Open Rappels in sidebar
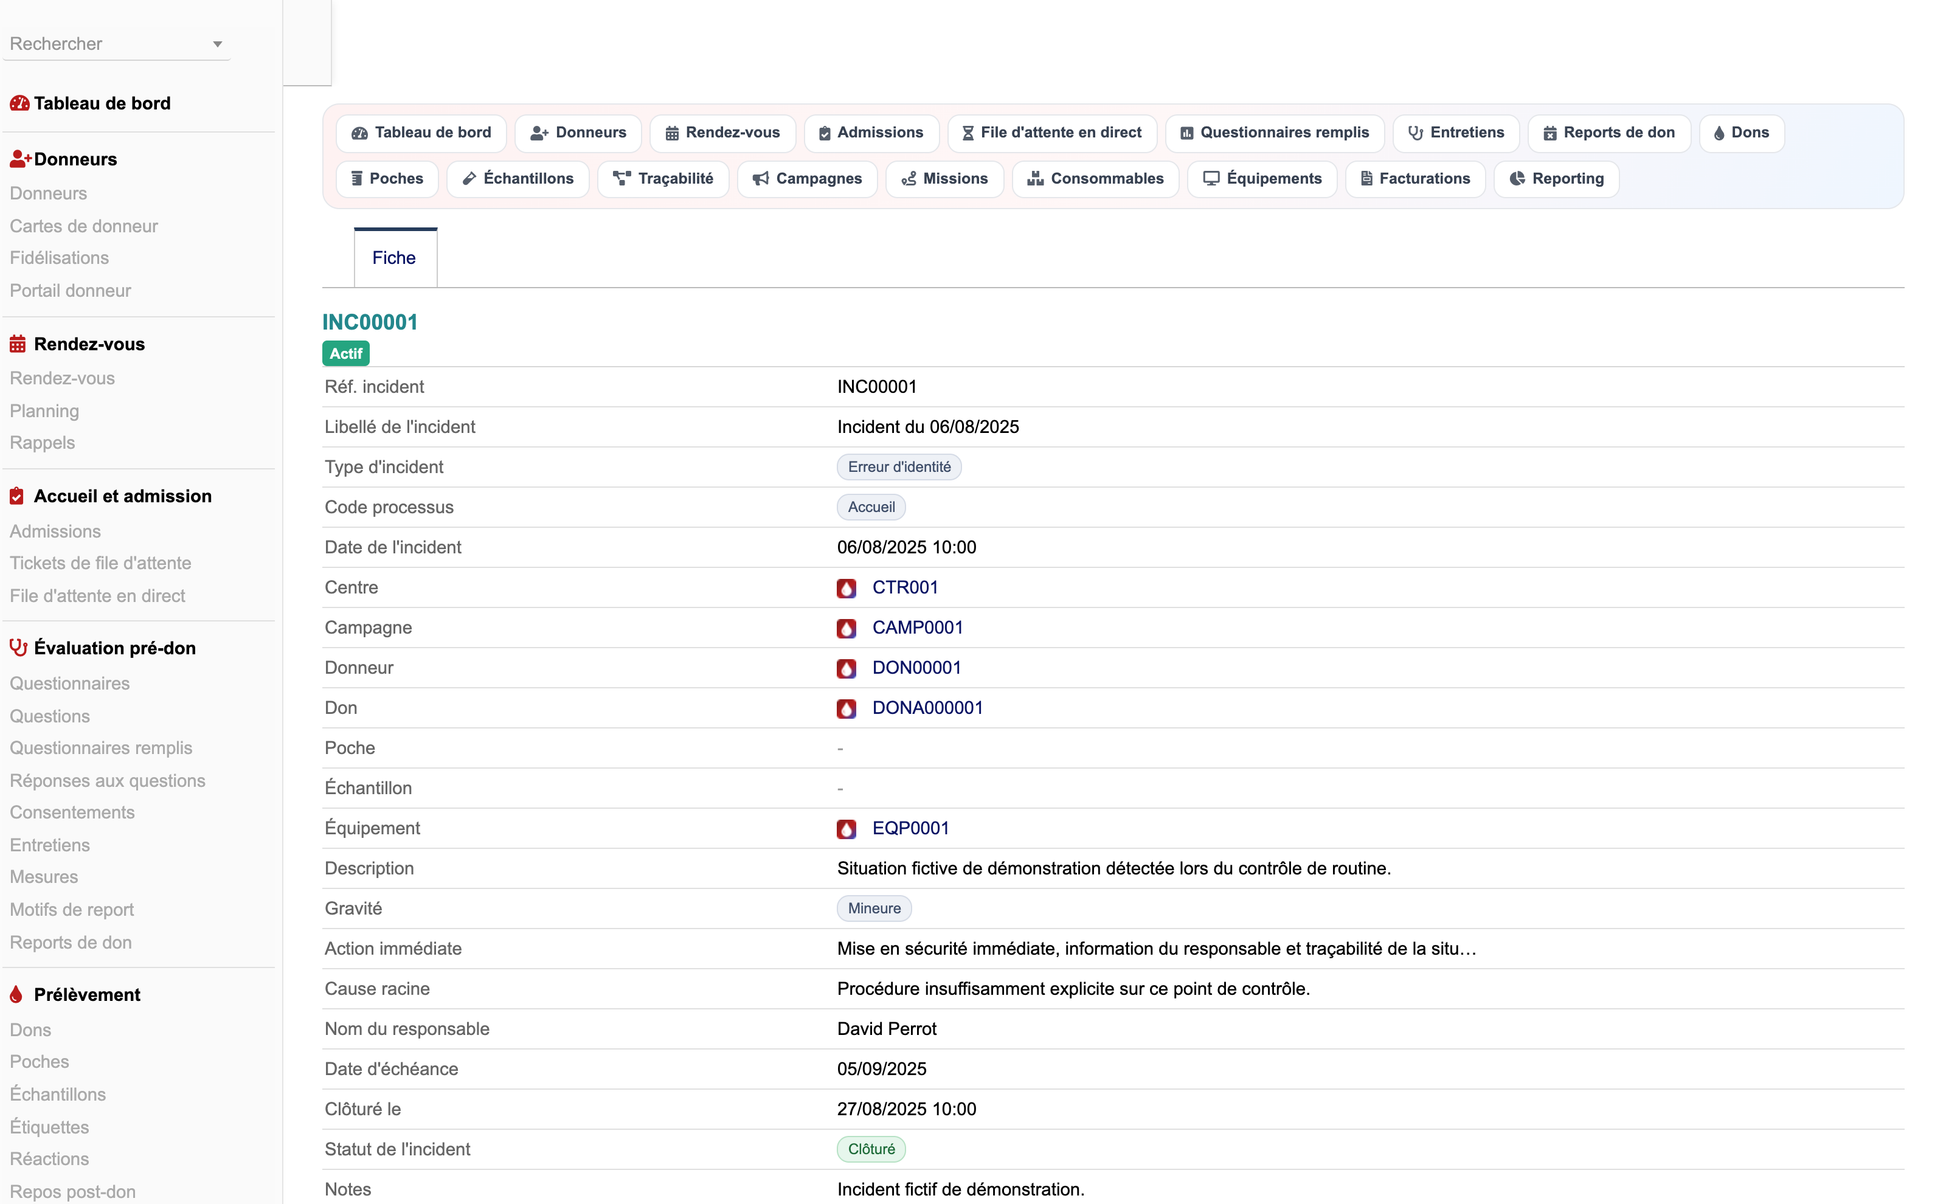Screen dimensions: 1946x1204 click(42, 443)
